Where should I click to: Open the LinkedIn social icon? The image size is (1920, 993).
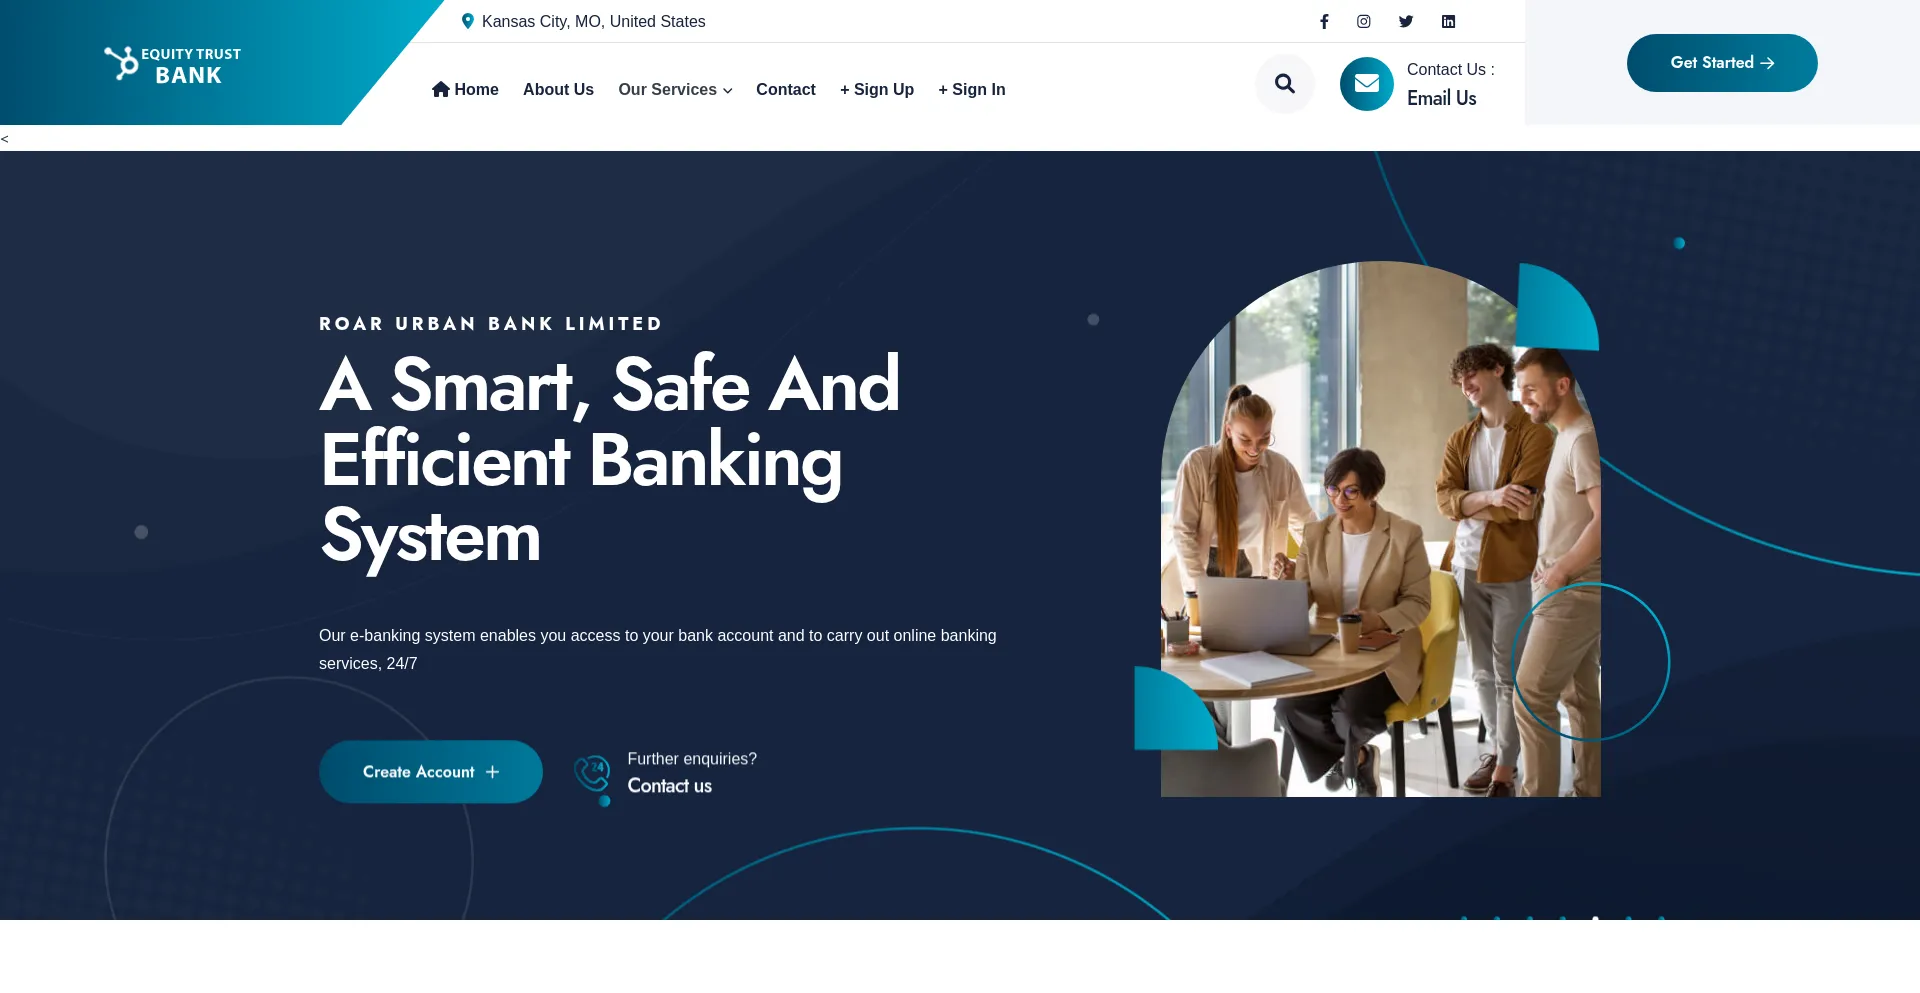1448,21
